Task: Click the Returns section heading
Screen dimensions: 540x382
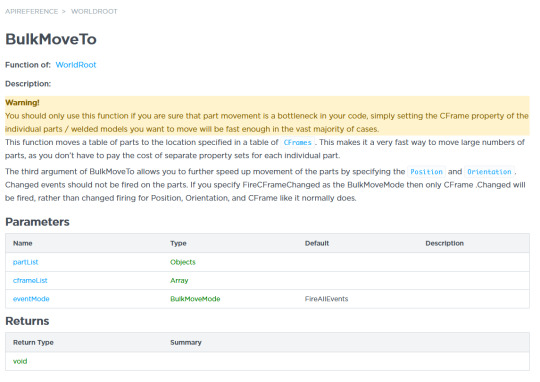Action: (27, 321)
